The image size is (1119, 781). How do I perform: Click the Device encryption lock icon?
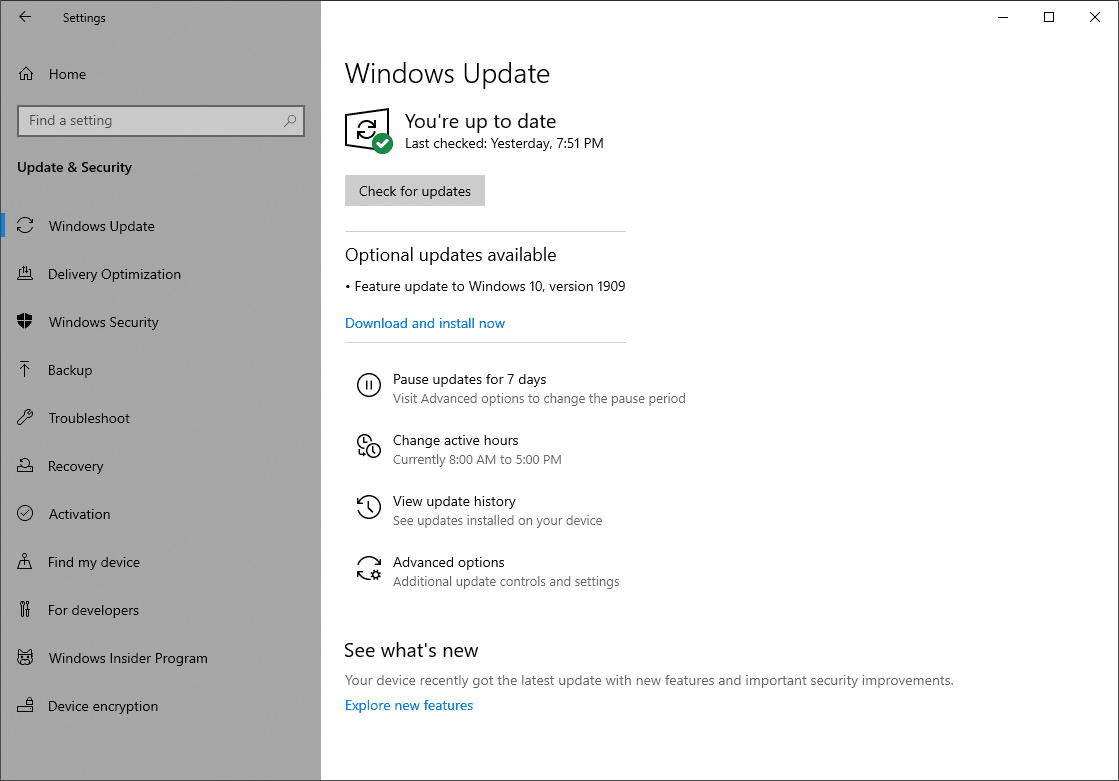tap(25, 705)
